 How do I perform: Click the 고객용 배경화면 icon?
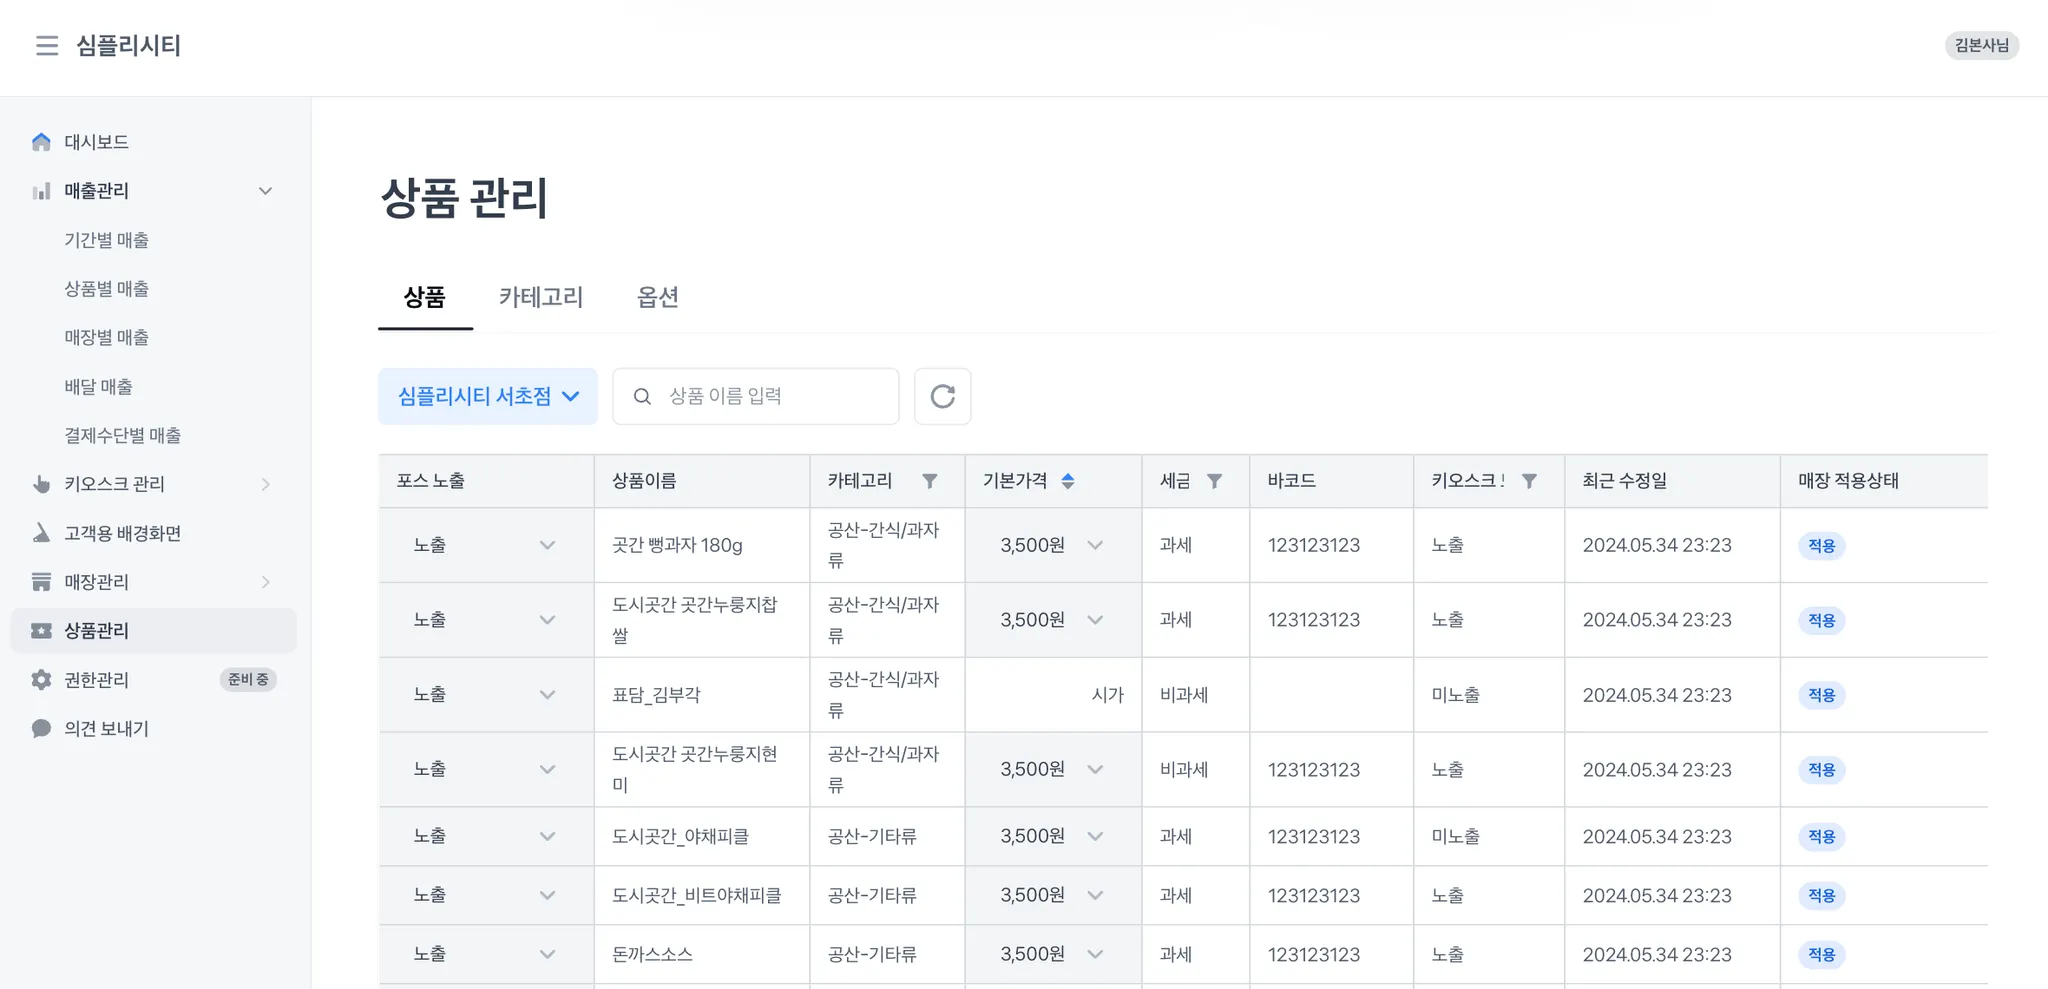pyautogui.click(x=41, y=533)
